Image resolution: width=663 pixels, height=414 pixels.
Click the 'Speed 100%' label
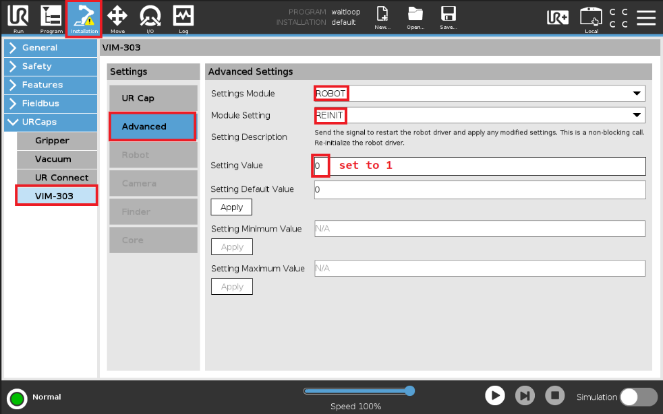click(356, 406)
